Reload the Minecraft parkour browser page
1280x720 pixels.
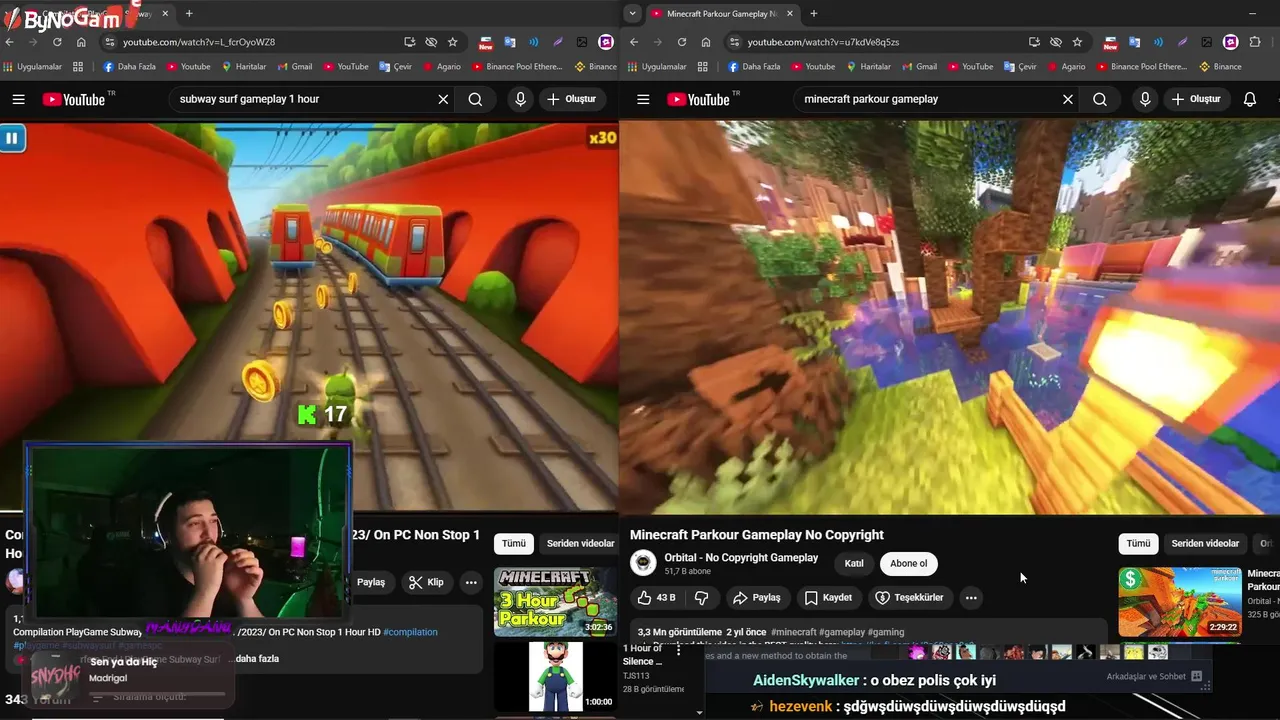click(x=682, y=42)
